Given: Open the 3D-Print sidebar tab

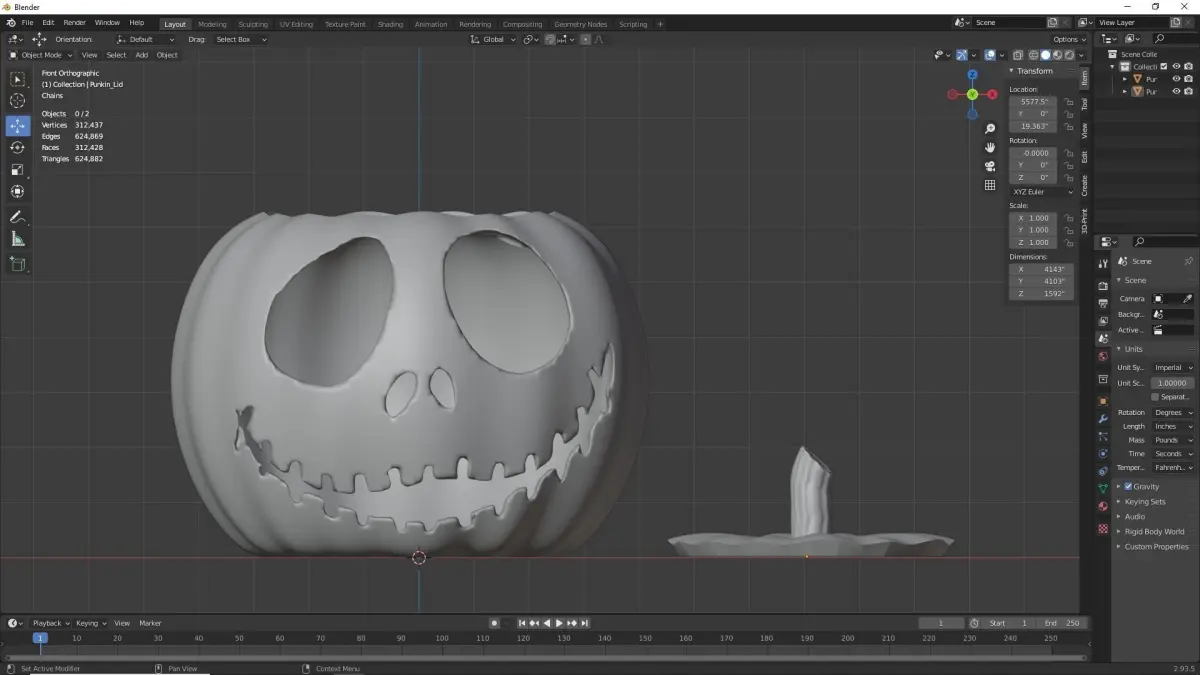Looking at the screenshot, I should (1085, 220).
